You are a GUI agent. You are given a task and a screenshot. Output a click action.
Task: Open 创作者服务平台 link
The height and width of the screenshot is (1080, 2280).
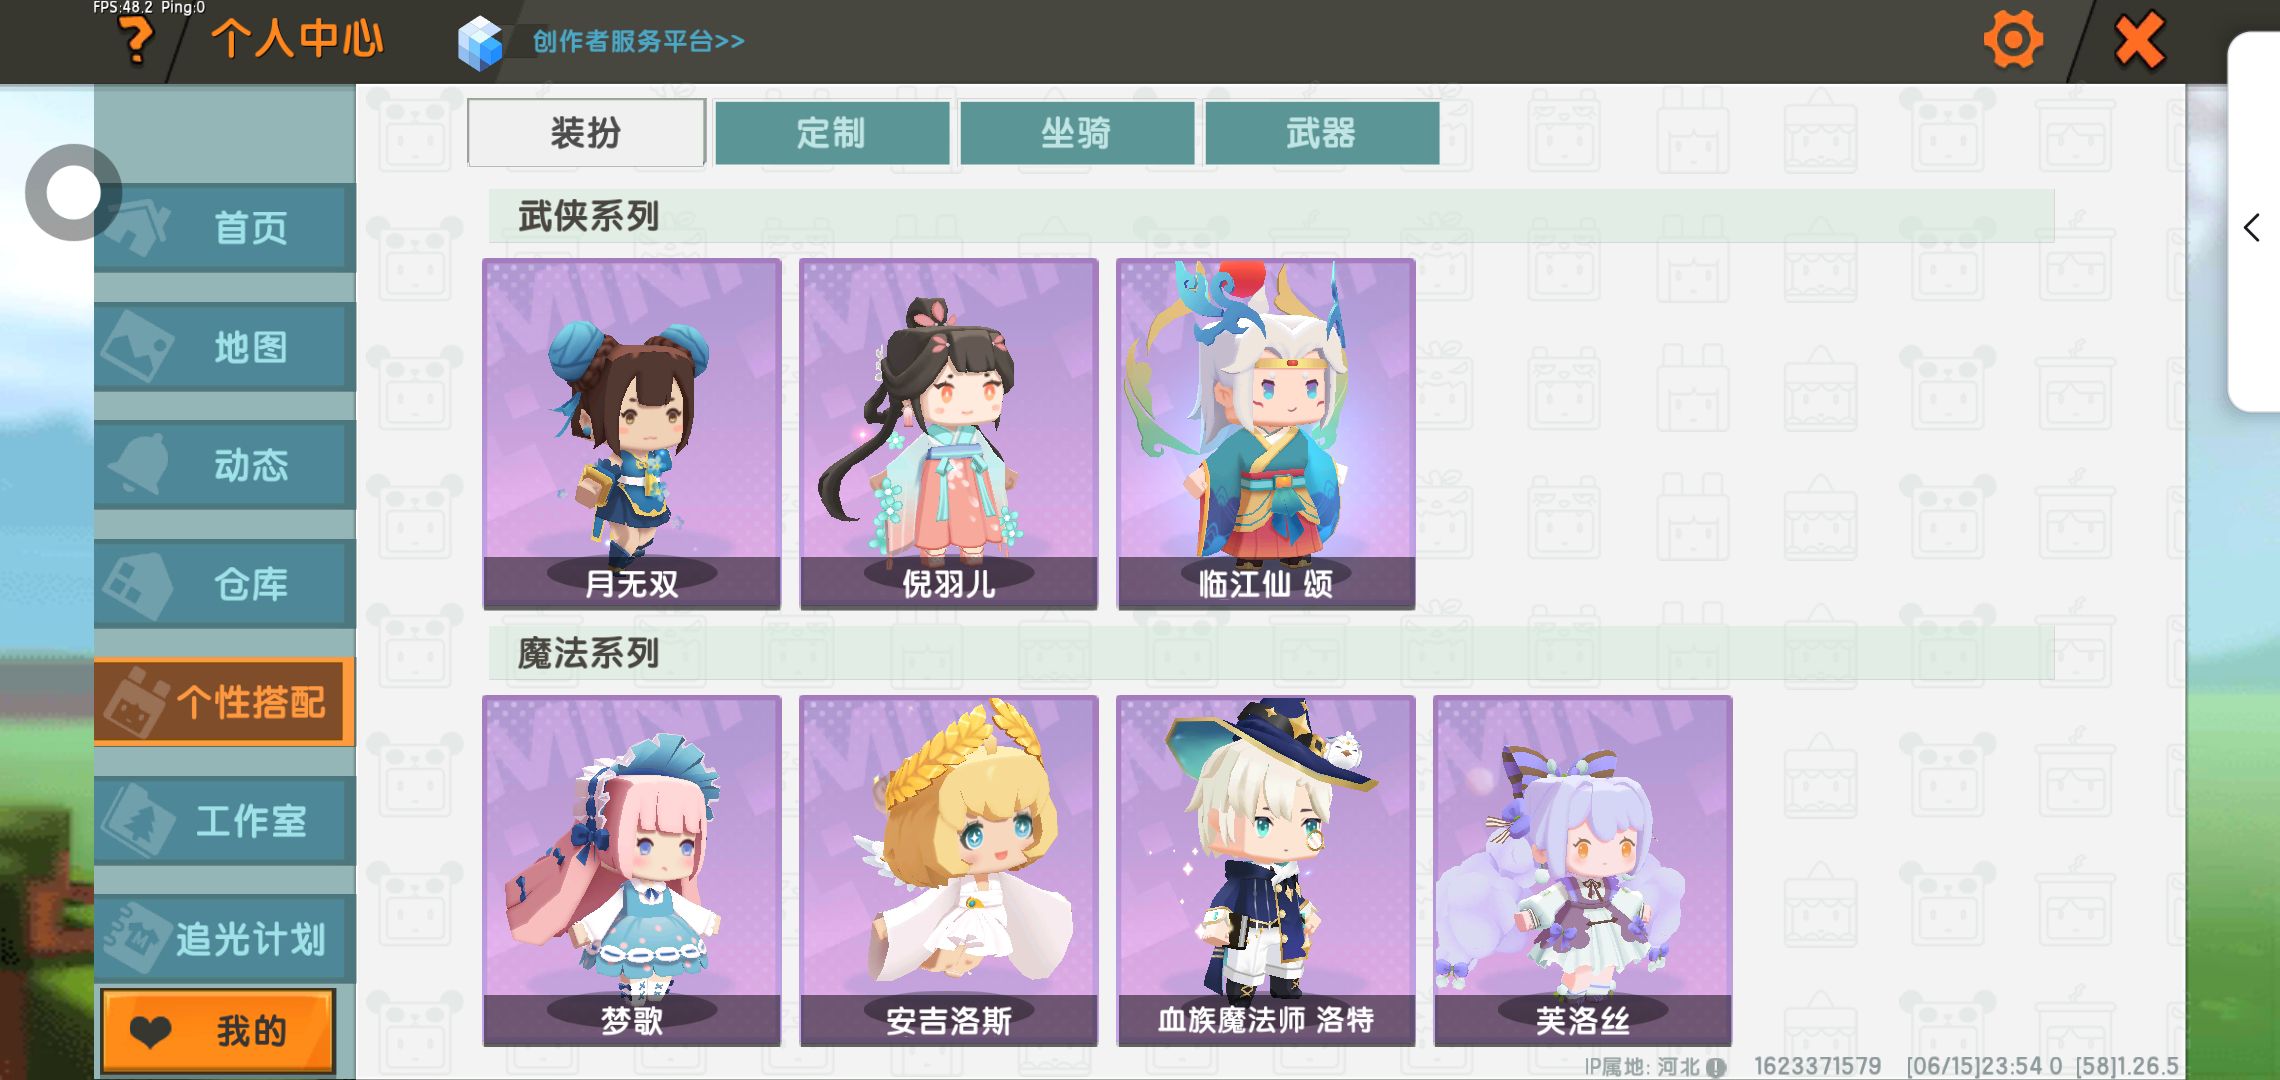638,41
